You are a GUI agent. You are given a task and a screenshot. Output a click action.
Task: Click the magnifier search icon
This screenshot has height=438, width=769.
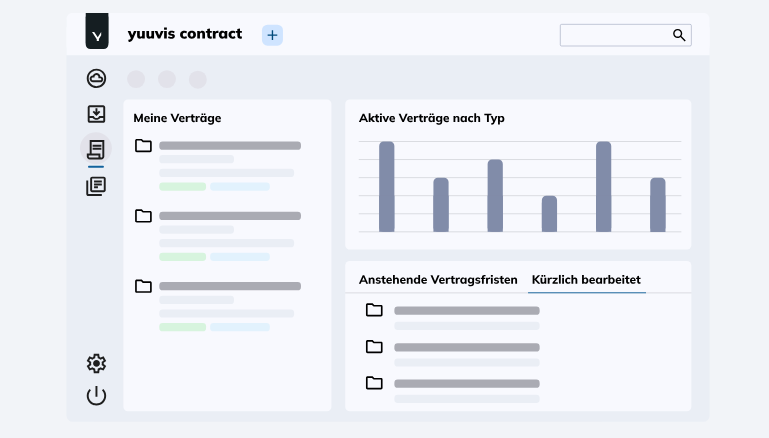679,35
